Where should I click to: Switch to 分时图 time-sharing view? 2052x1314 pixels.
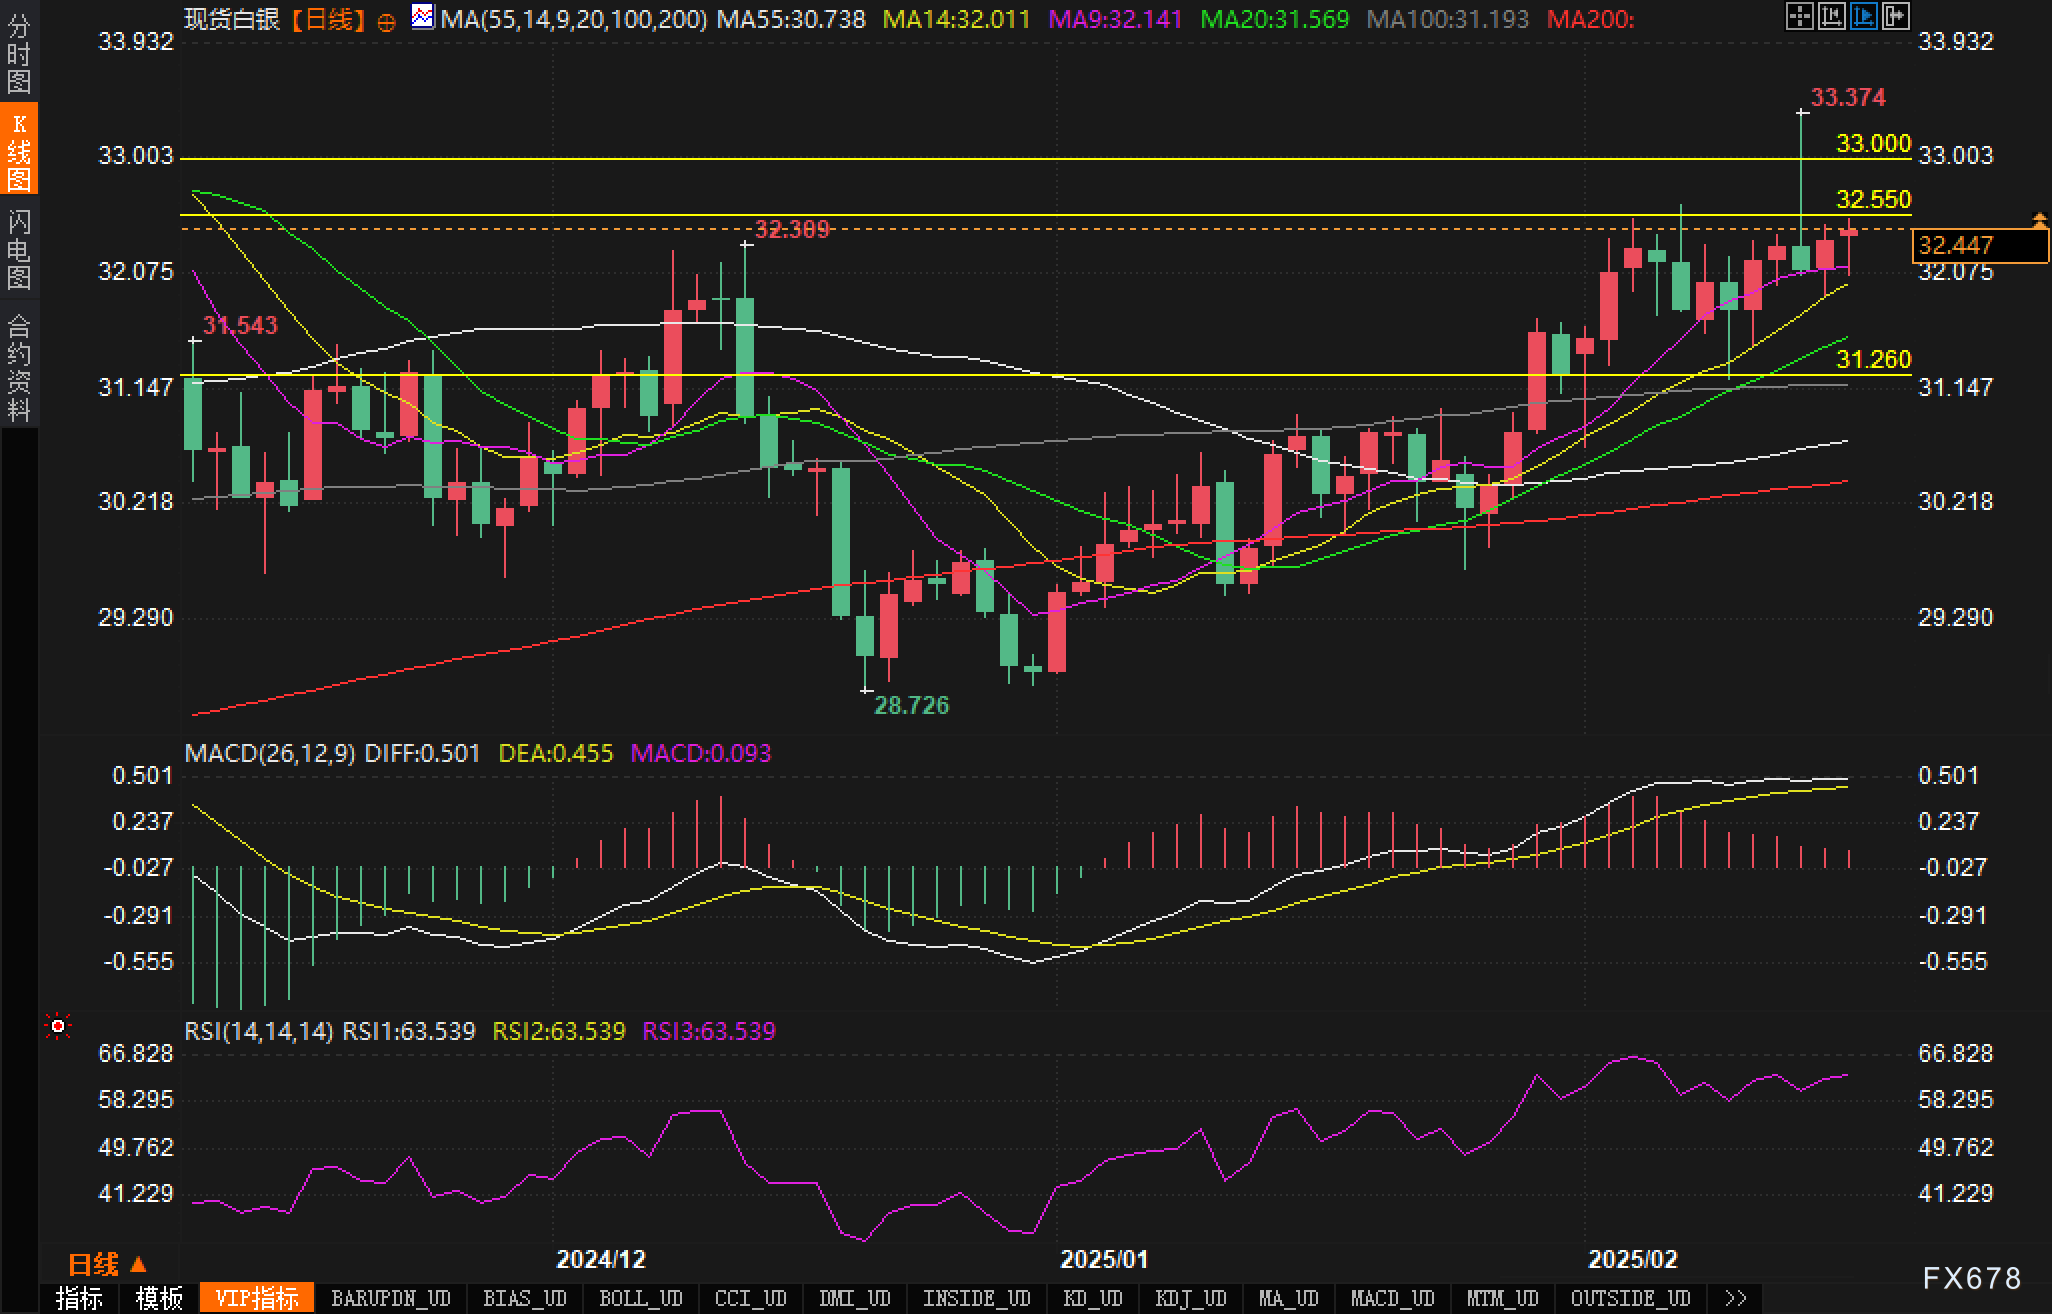18,54
